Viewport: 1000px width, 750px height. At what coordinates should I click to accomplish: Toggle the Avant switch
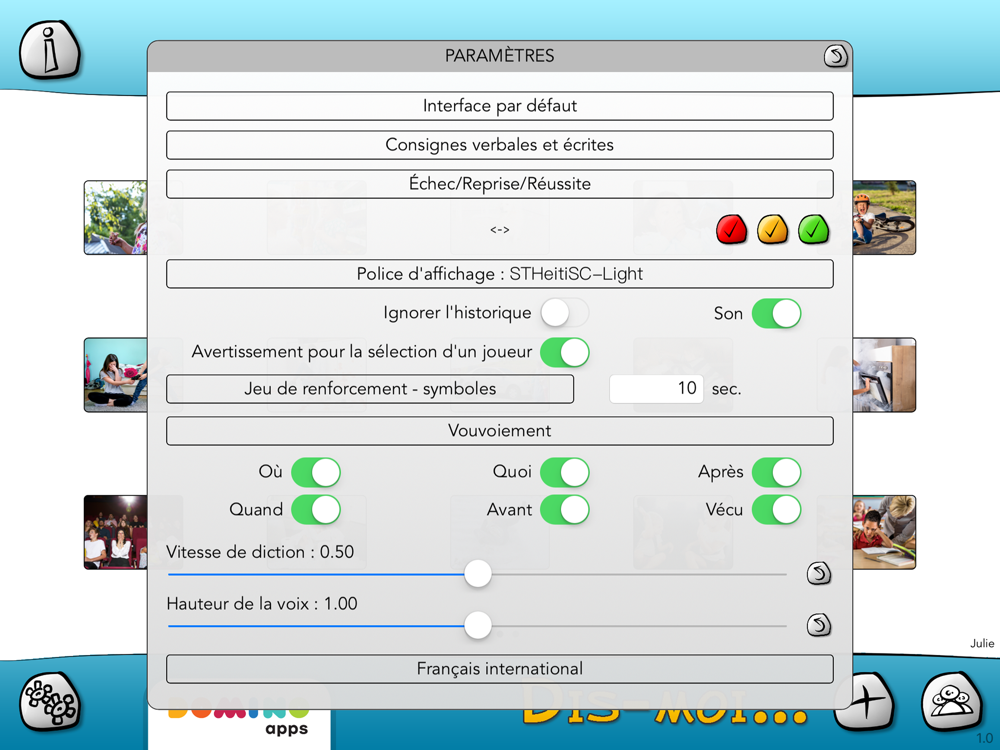pos(564,510)
